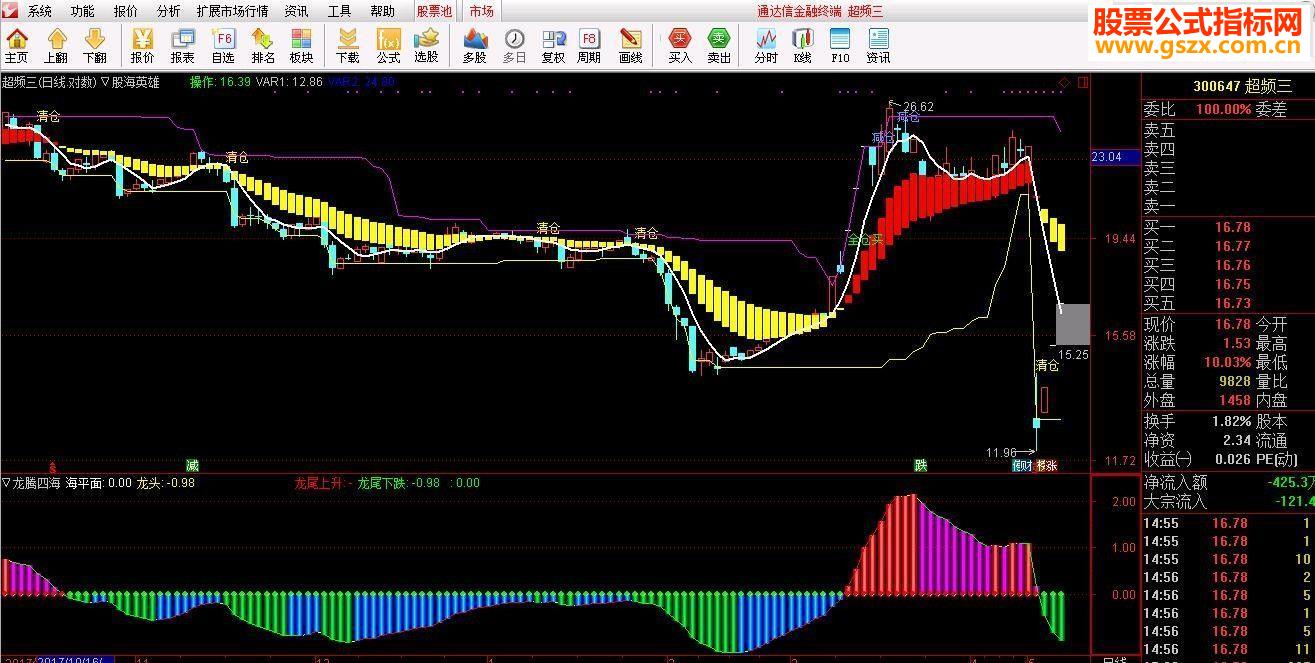Open the 资讯 news toolbar icon
Viewport: 1315px width, 663px height.
click(878, 46)
